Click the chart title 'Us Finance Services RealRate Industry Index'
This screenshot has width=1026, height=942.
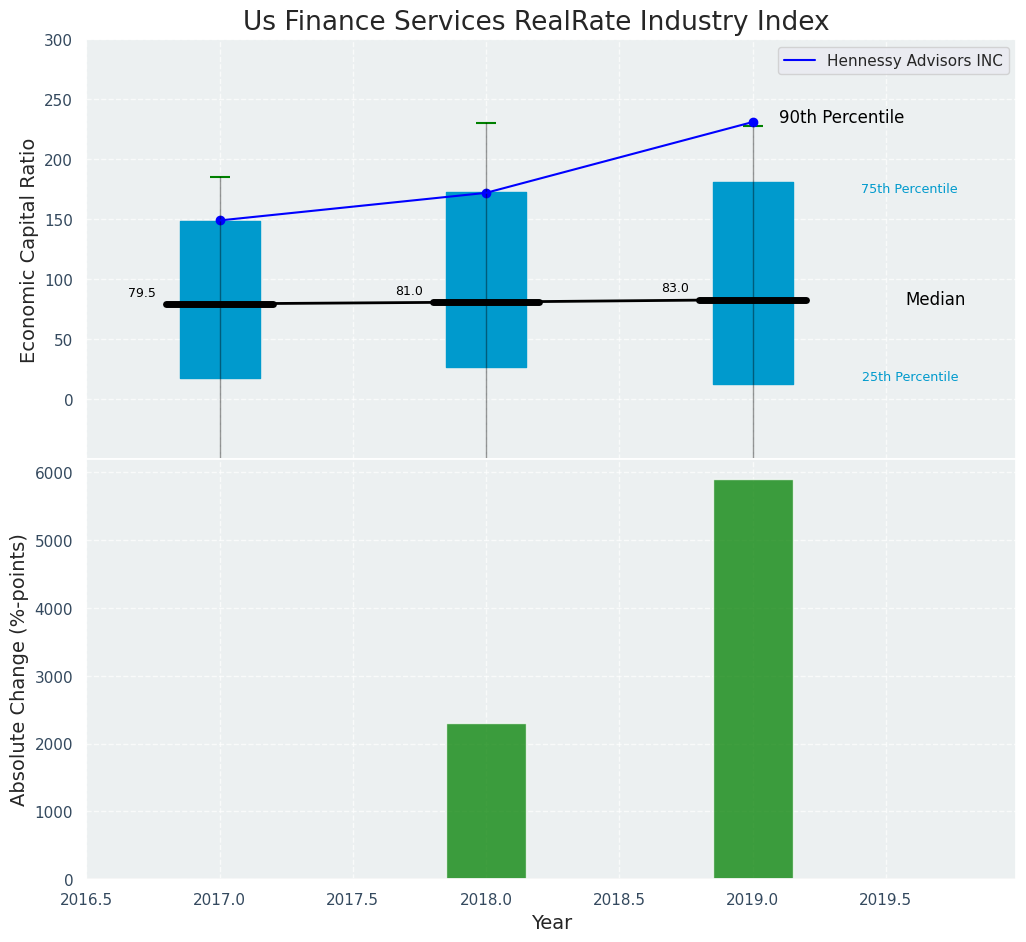(535, 22)
